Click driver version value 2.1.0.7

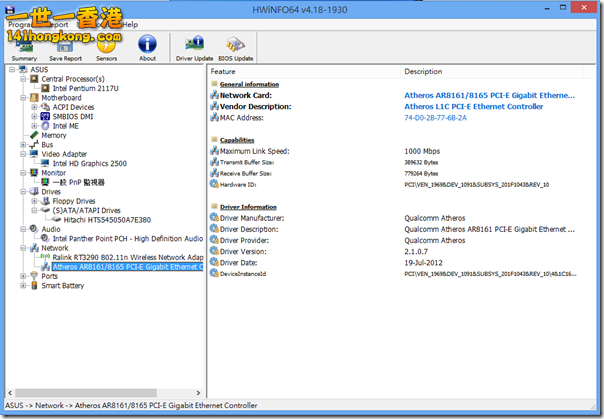pos(416,251)
